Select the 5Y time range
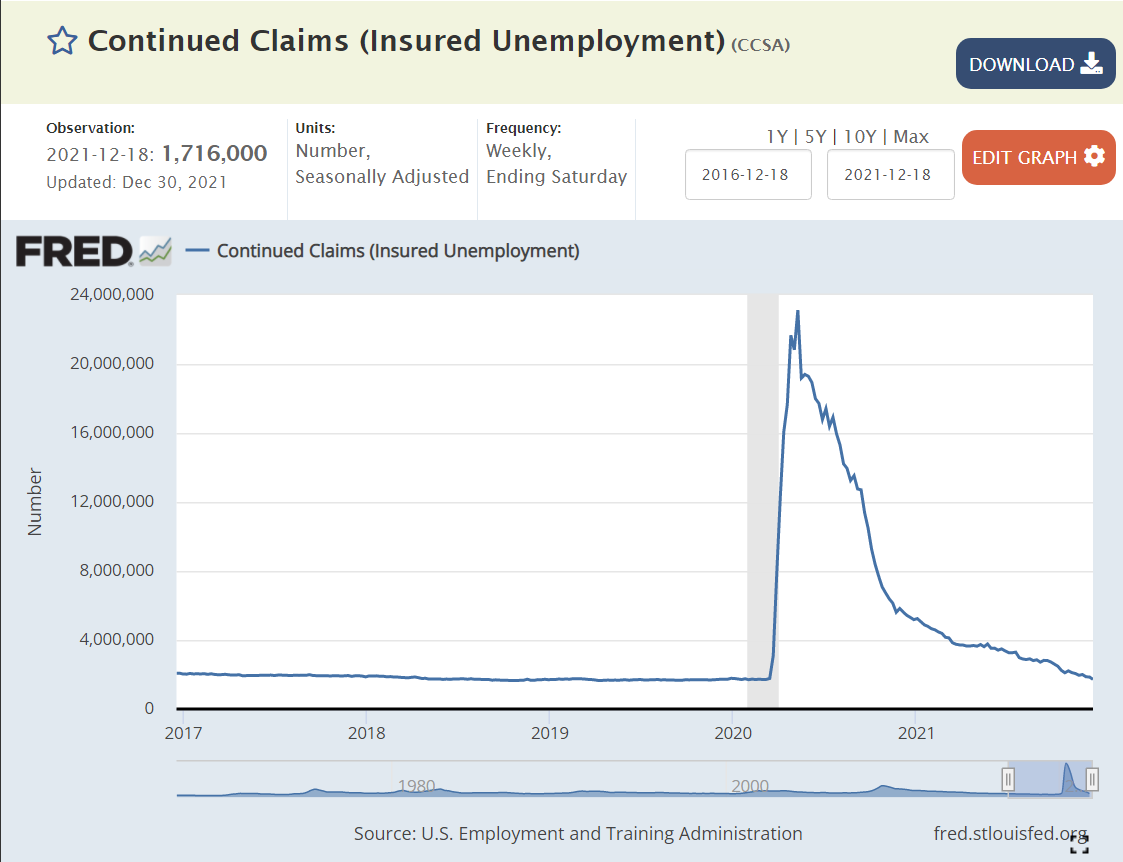Screen dimensions: 1123x862 point(815,137)
